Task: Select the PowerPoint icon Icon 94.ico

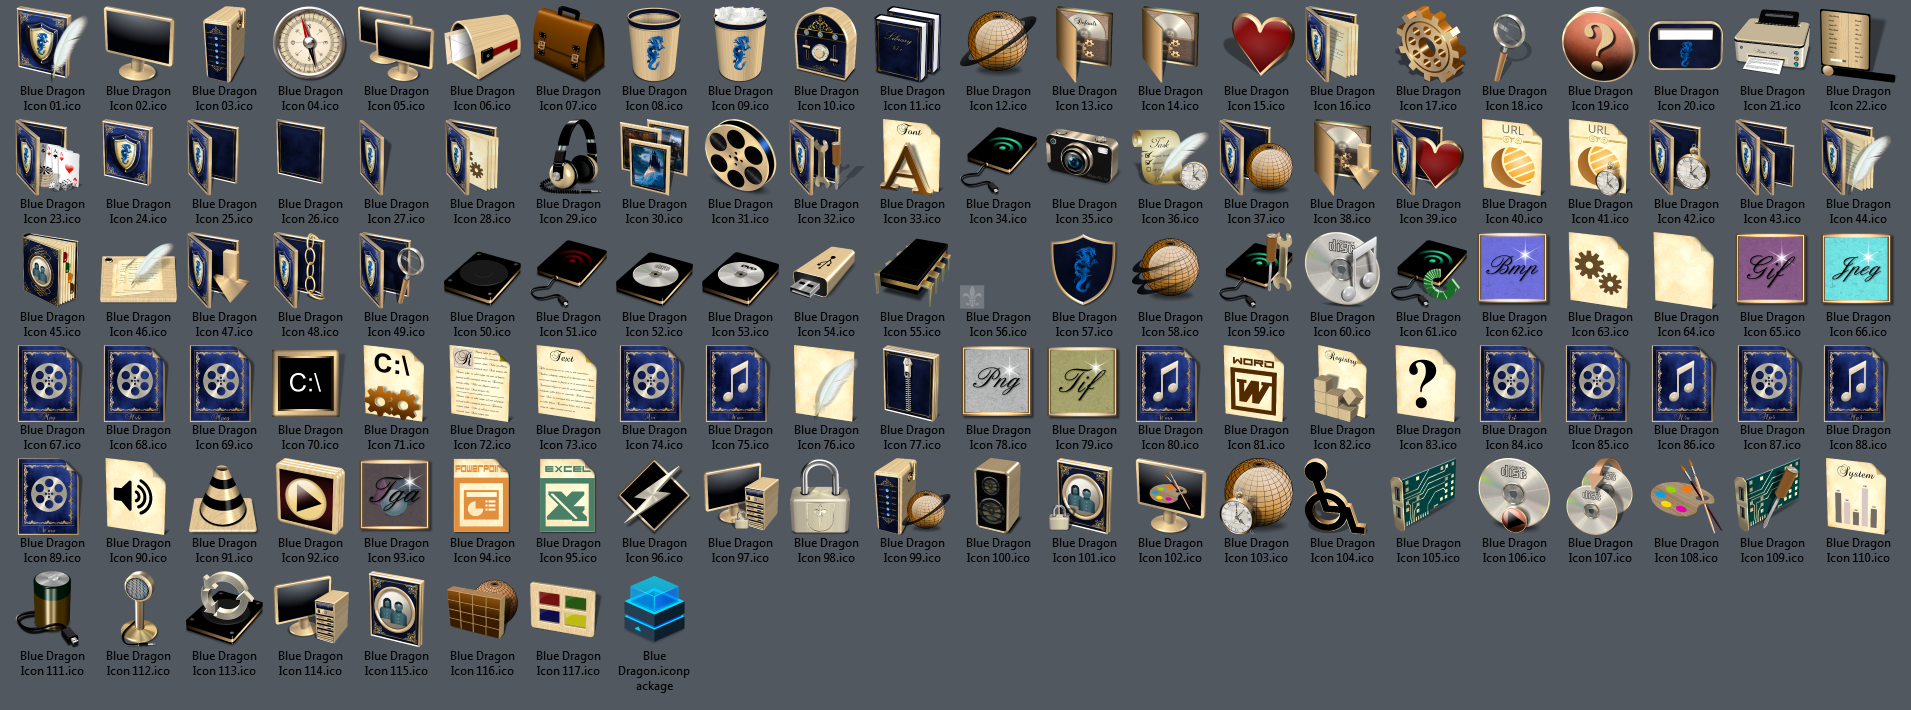Action: [x=482, y=496]
